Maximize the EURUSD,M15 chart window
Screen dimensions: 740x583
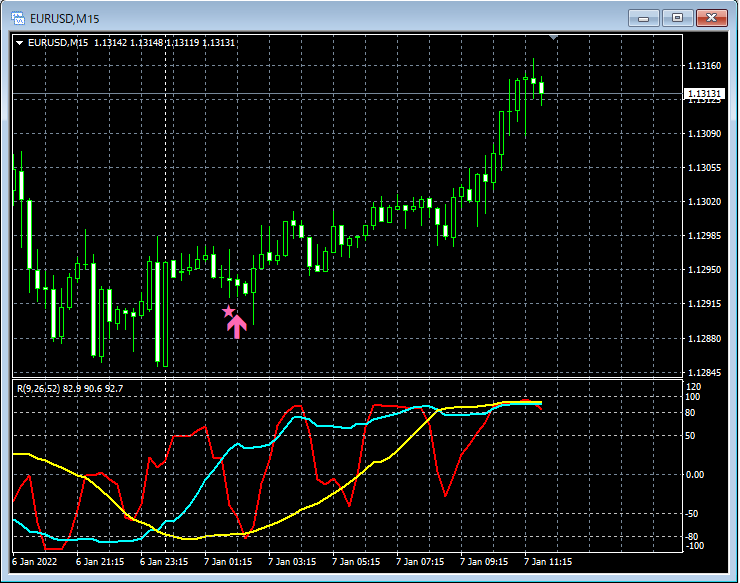click(677, 18)
